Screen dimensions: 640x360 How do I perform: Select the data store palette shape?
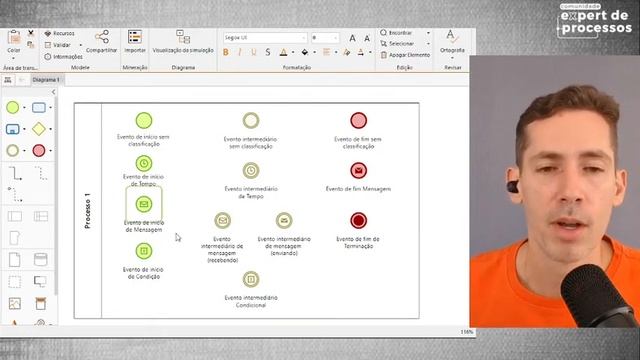click(40, 260)
